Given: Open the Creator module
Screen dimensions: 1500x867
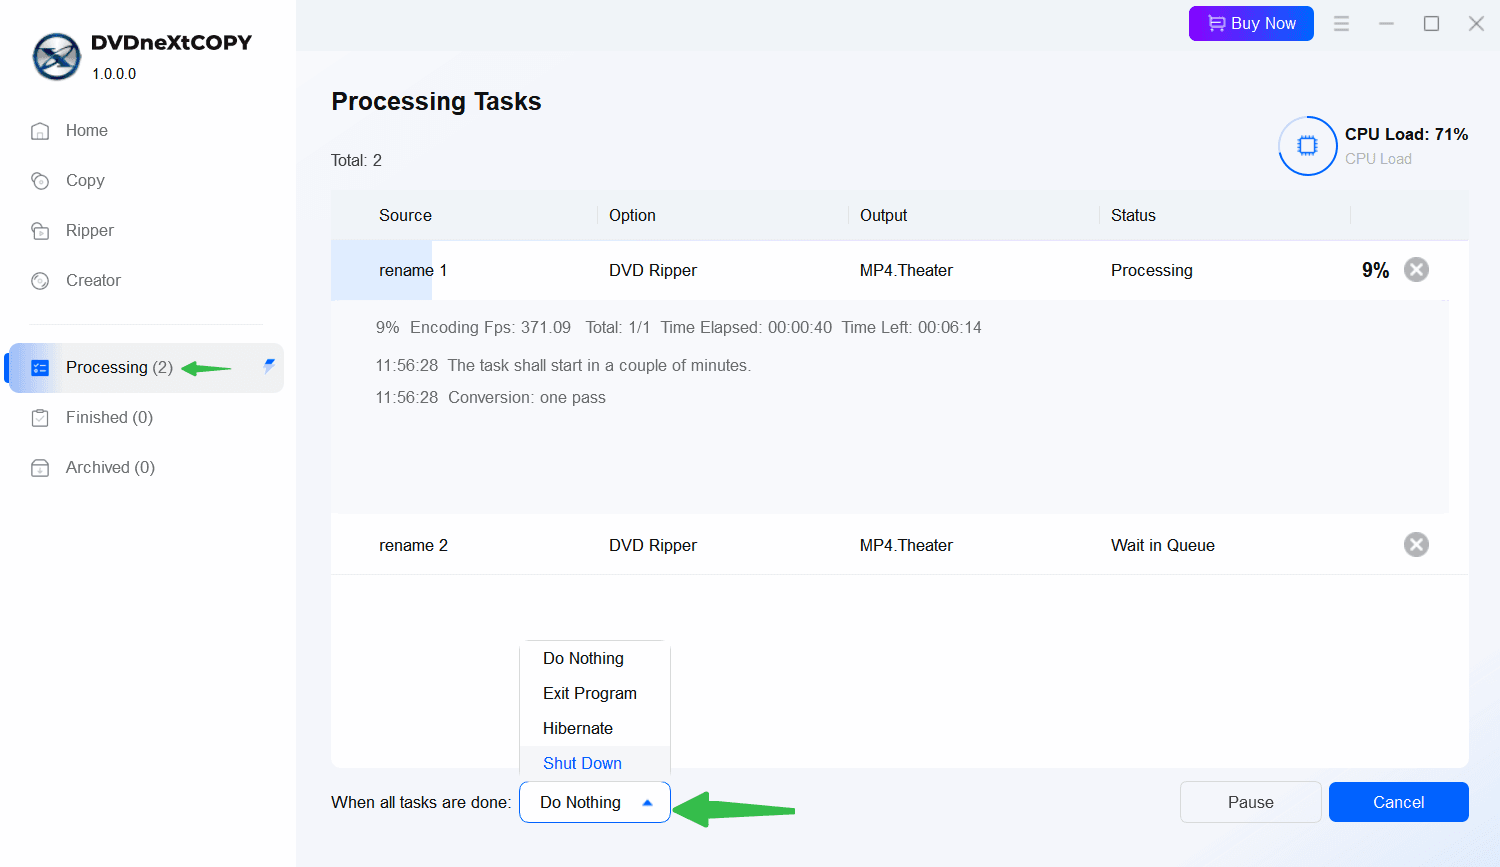Looking at the screenshot, I should 93,280.
